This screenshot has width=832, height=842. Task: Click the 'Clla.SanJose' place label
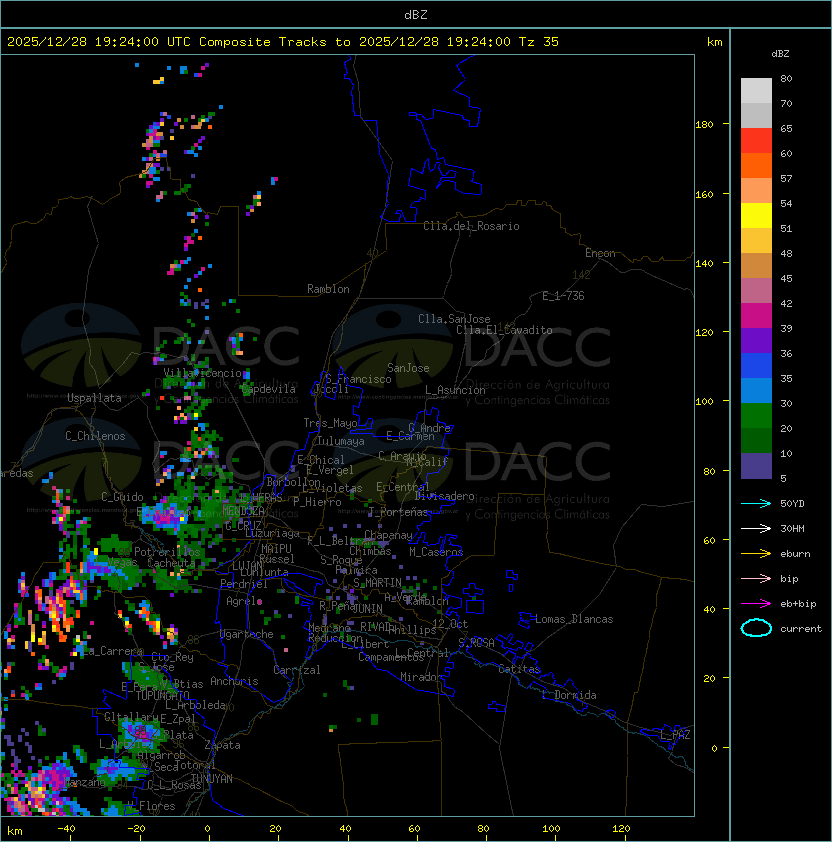pyautogui.click(x=454, y=319)
